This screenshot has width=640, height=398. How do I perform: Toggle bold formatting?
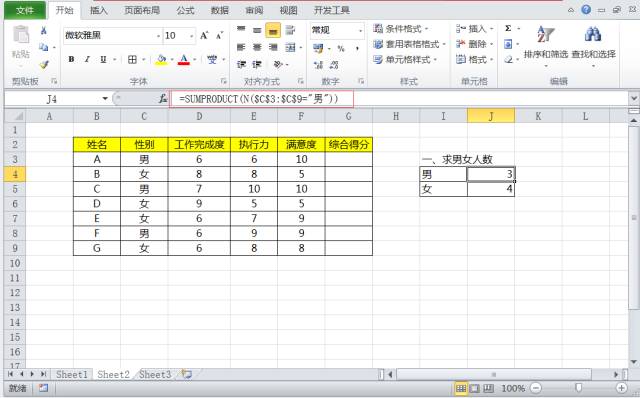point(71,60)
